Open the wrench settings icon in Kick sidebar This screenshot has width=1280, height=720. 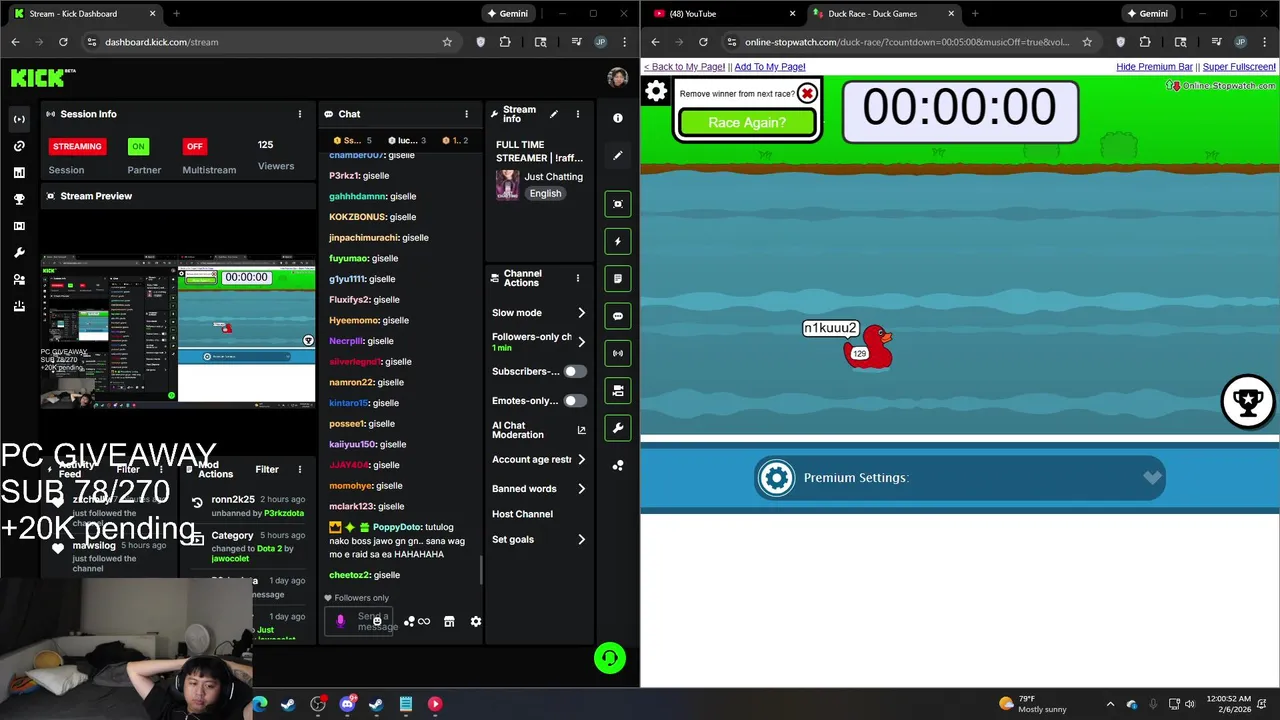coord(19,253)
